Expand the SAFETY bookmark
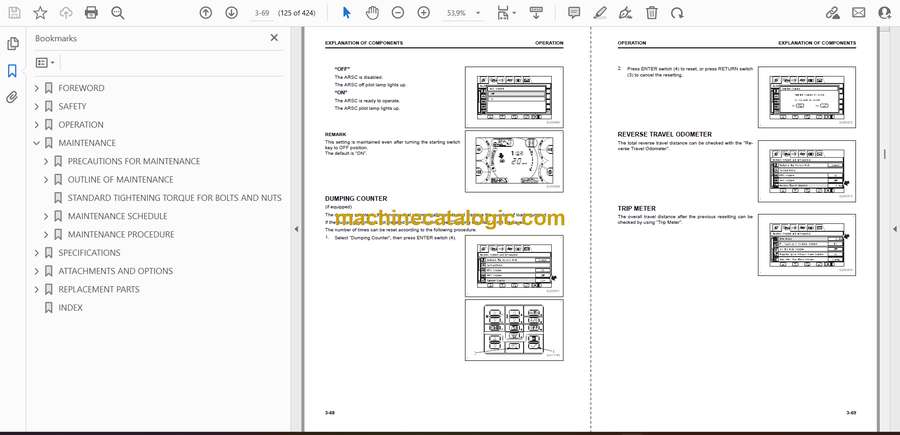 37,106
